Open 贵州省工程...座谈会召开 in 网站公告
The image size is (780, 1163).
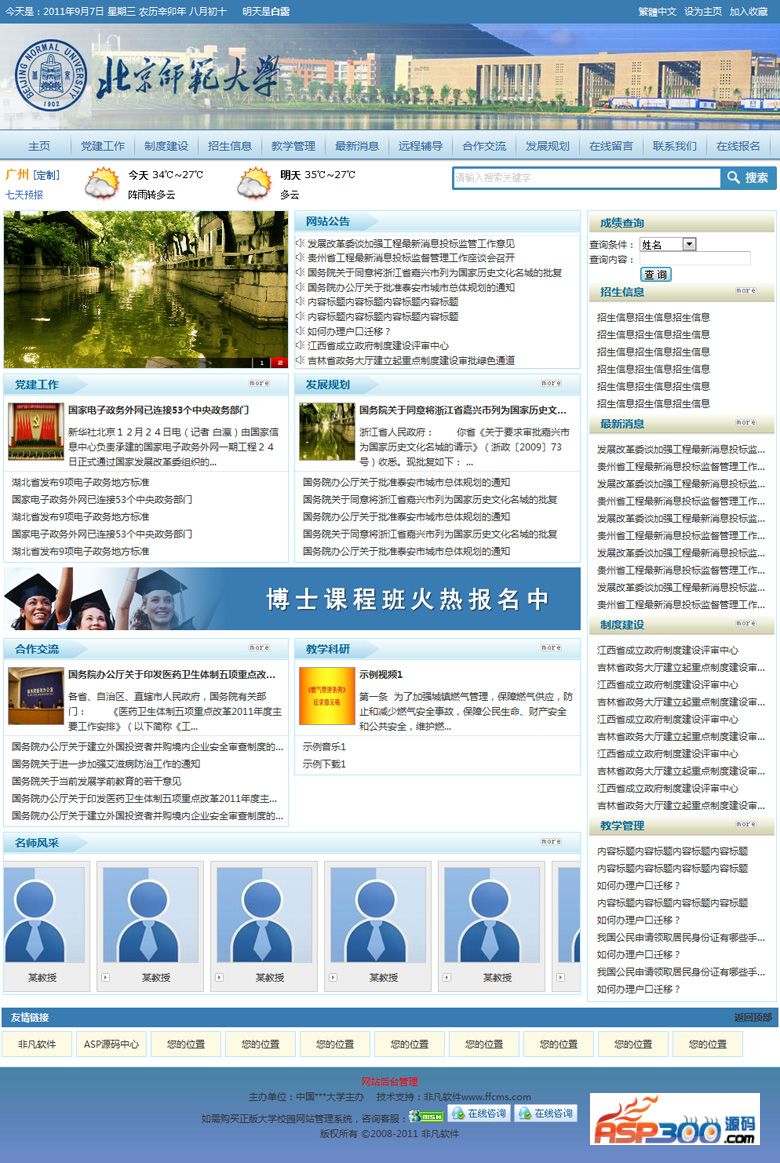pos(412,257)
